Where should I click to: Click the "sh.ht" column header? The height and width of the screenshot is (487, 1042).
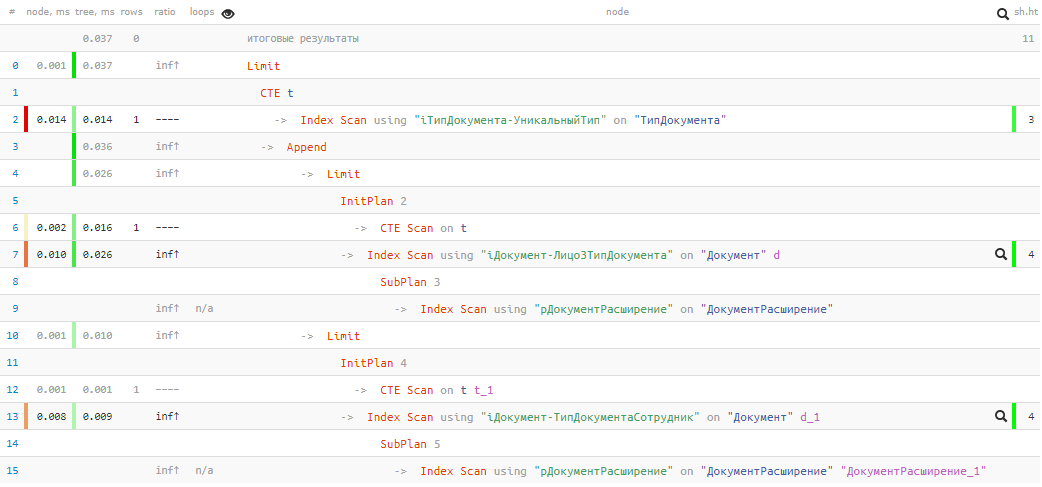pyautogui.click(x=1026, y=12)
